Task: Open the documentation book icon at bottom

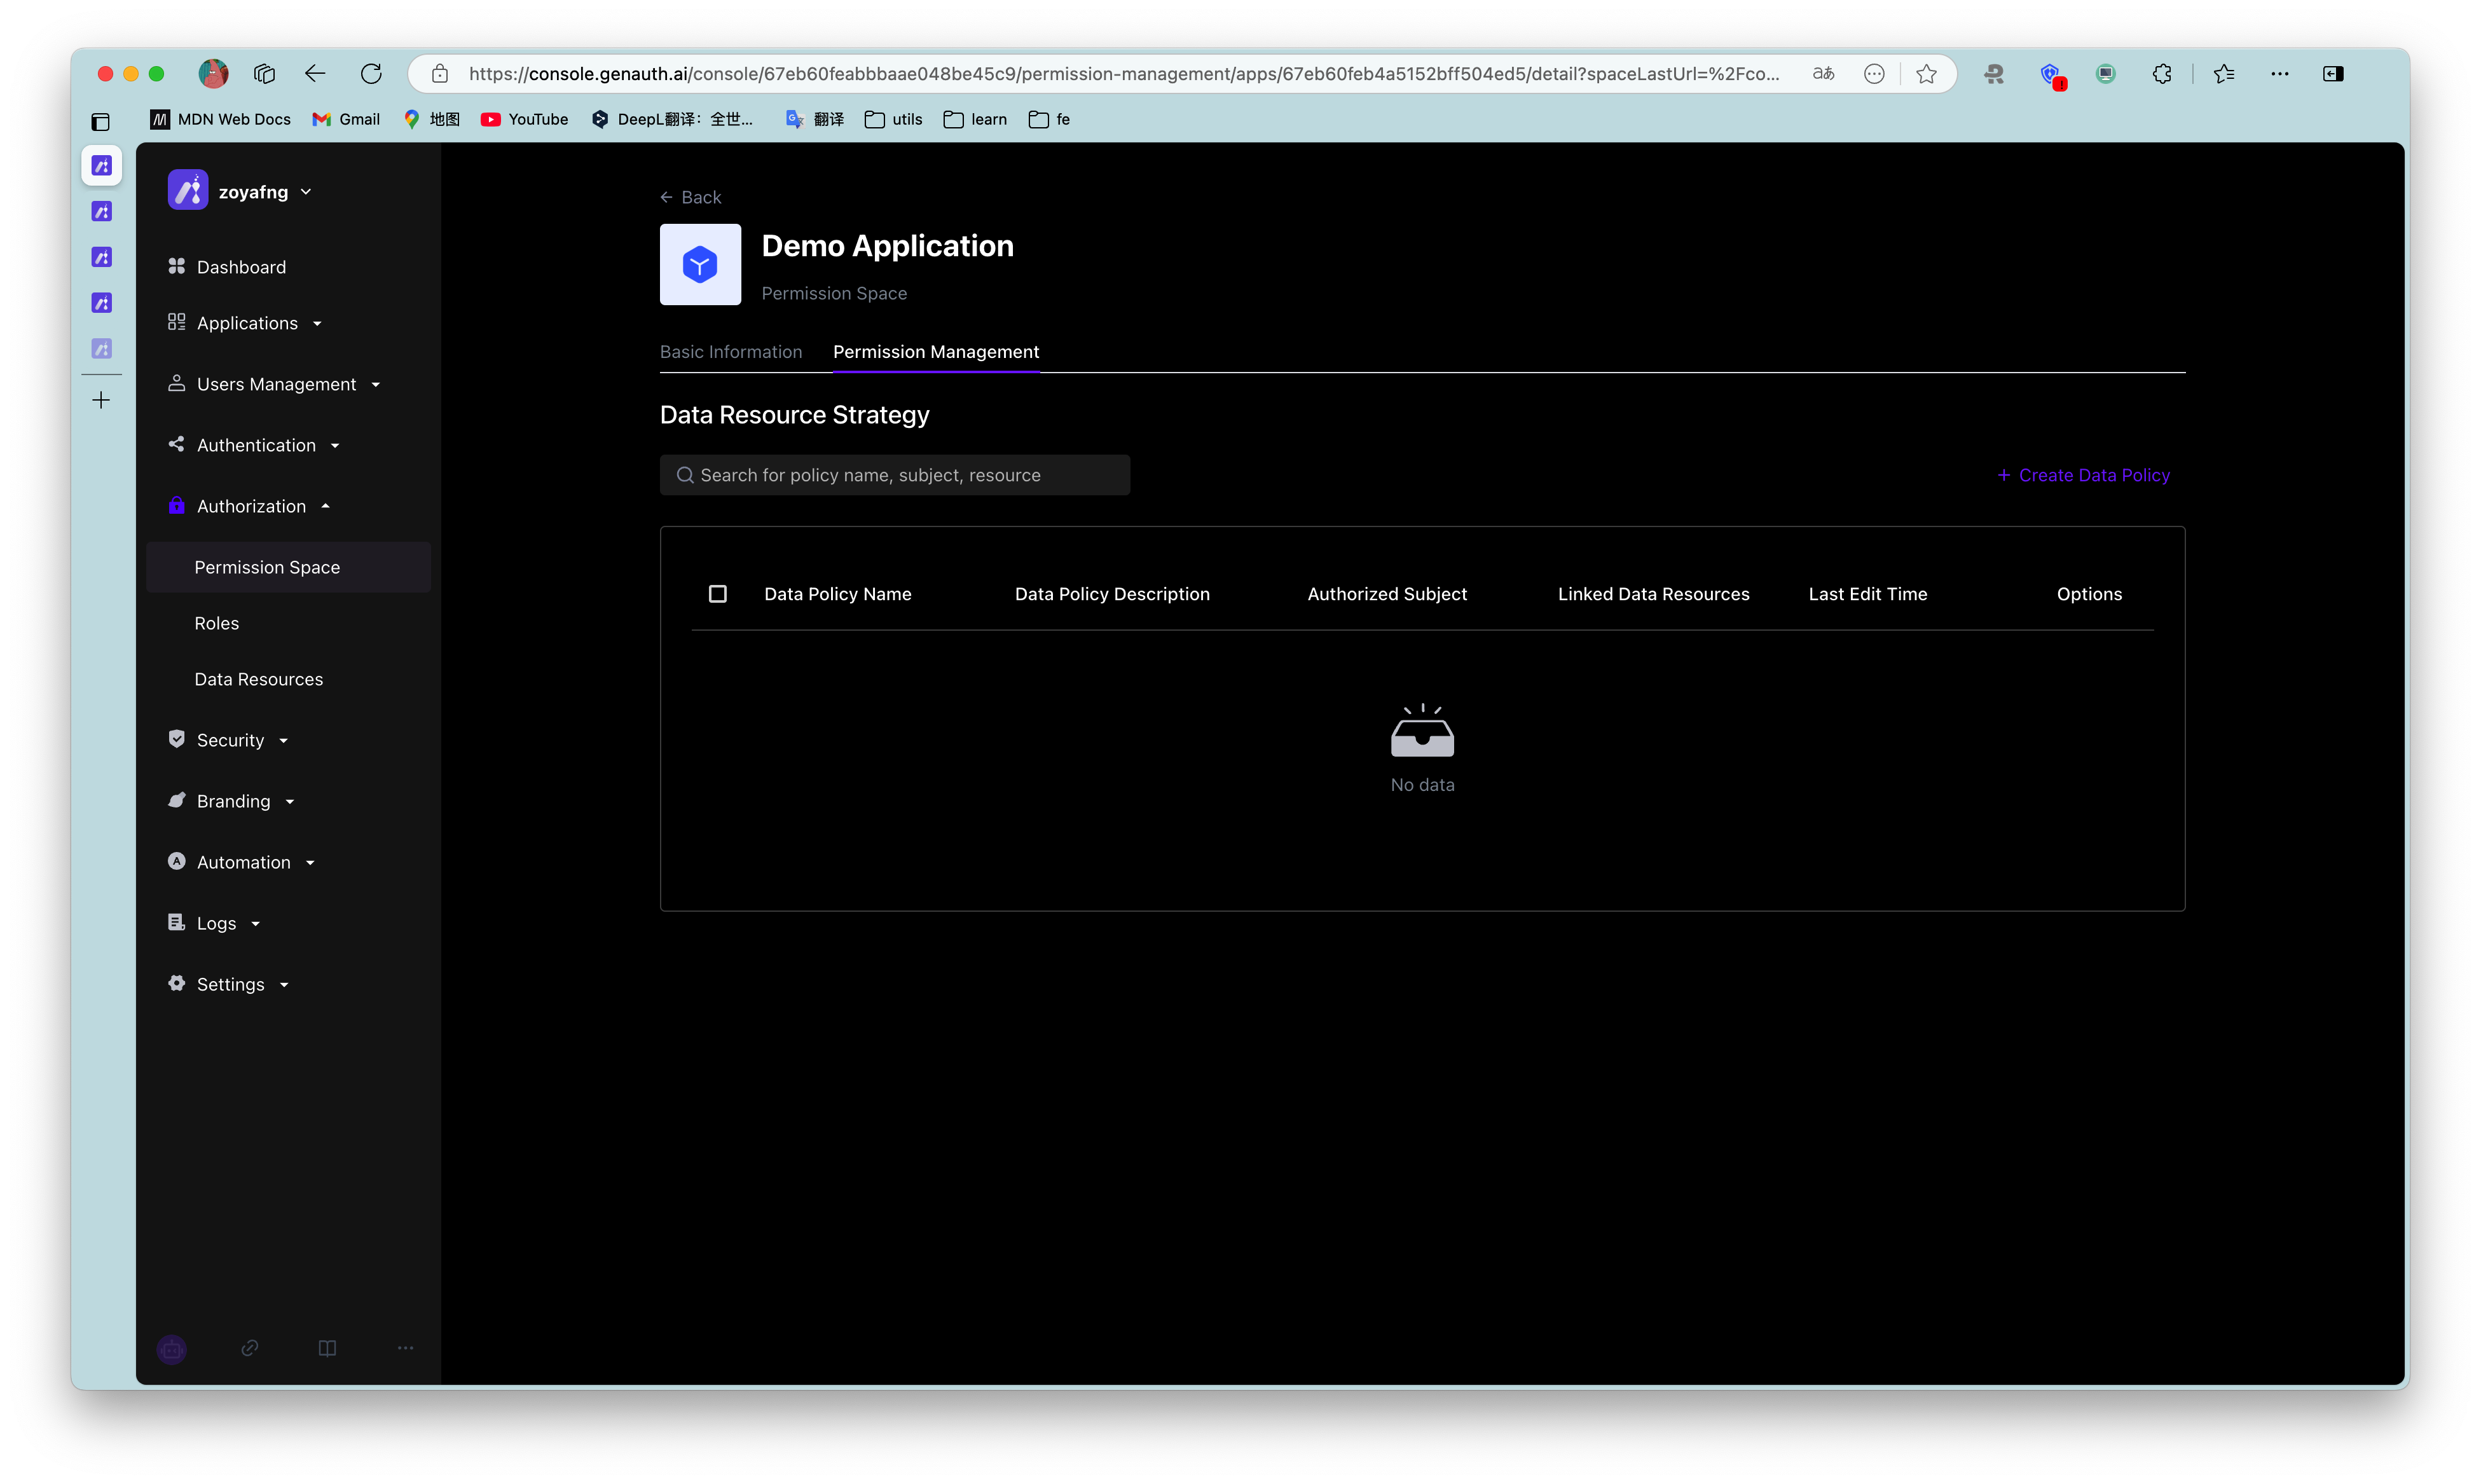Action: click(327, 1348)
